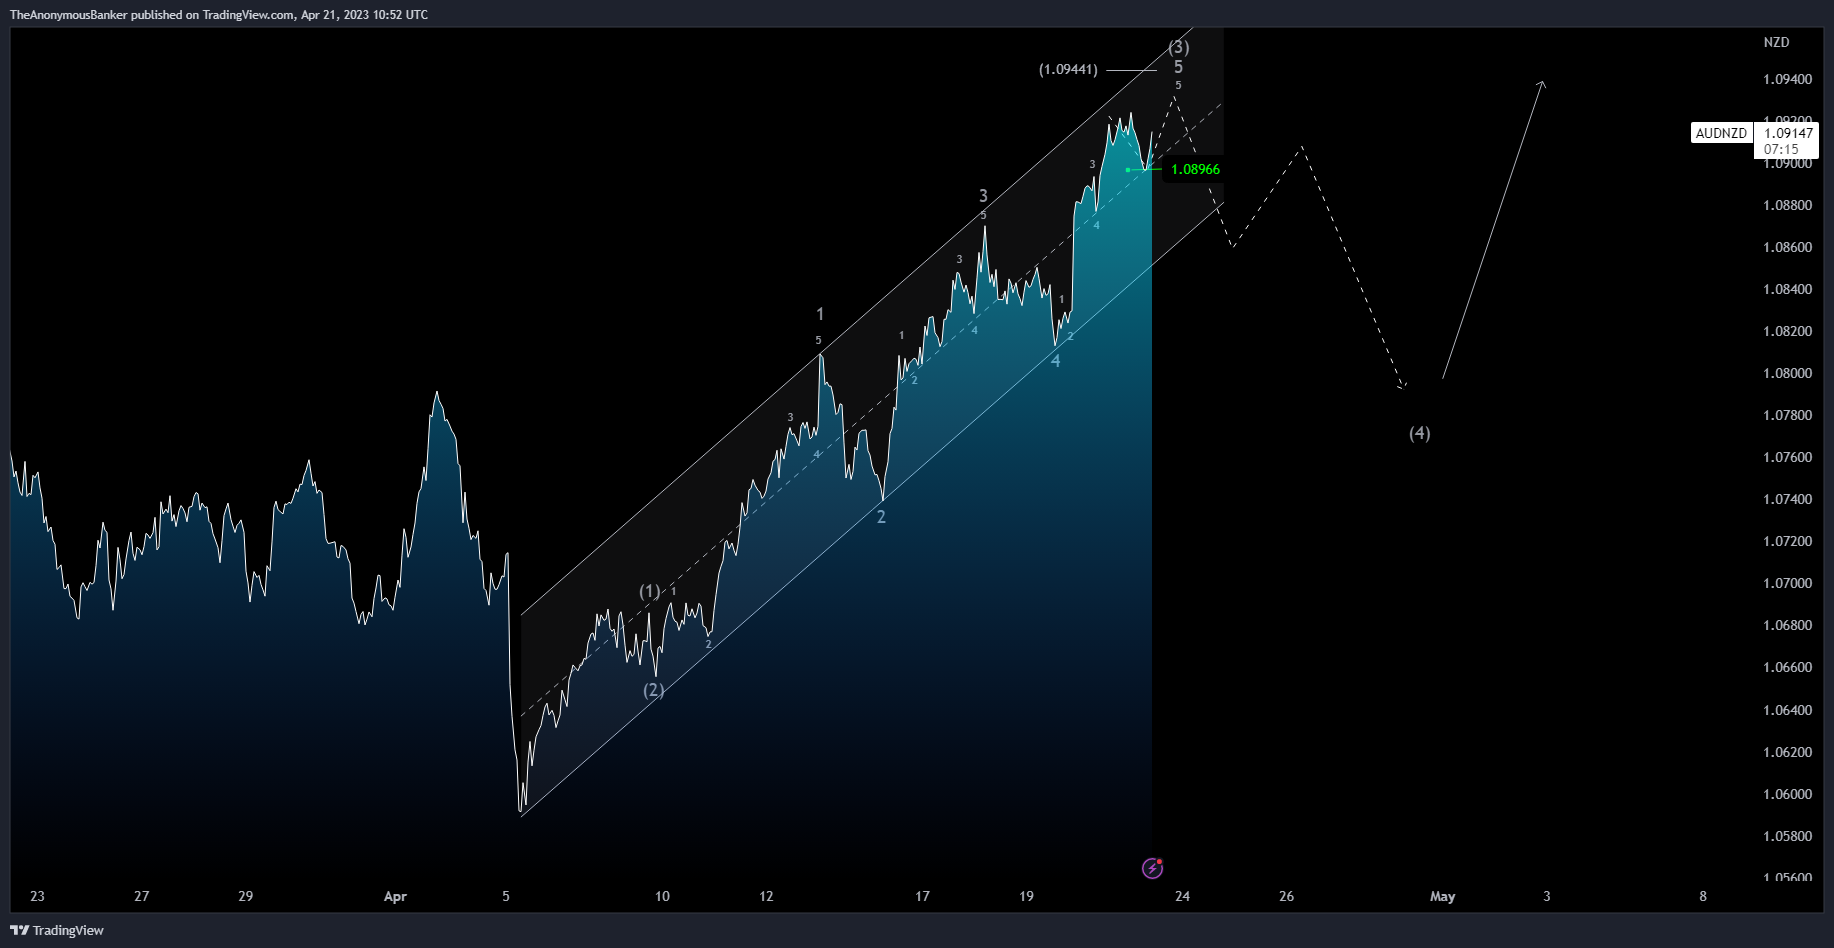Click the 1.09400 price axis value
Screen dimensions: 1834x948
click(x=1787, y=79)
